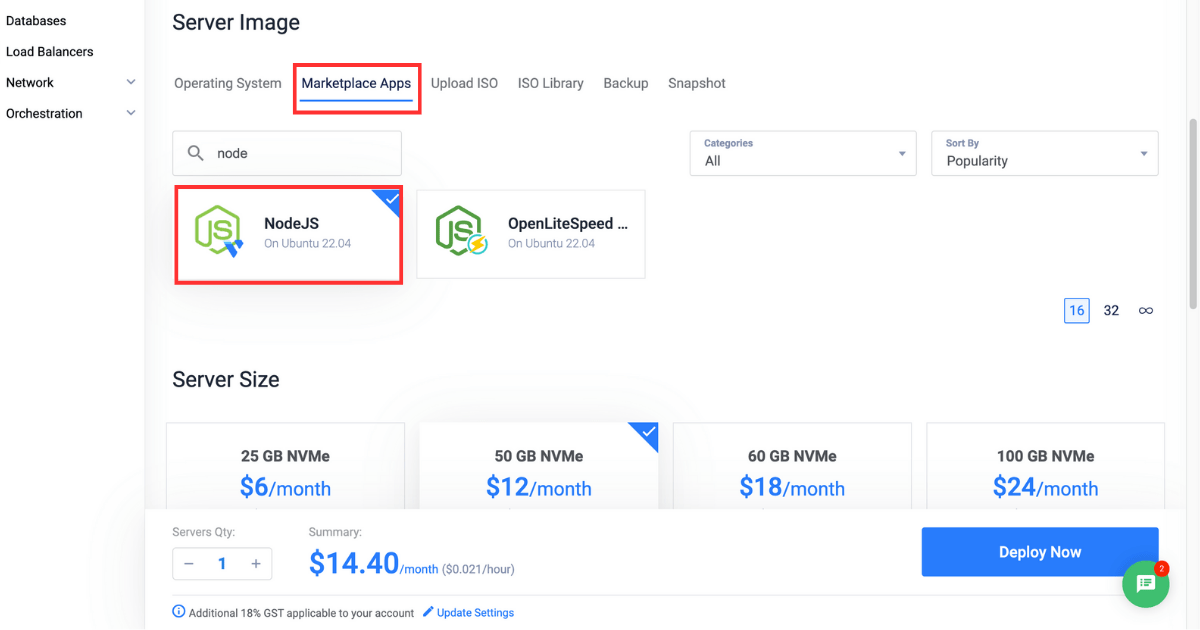Image resolution: width=1200 pixels, height=630 pixels.
Task: Select the 100 GB NVMe server size
Action: 1045,470
